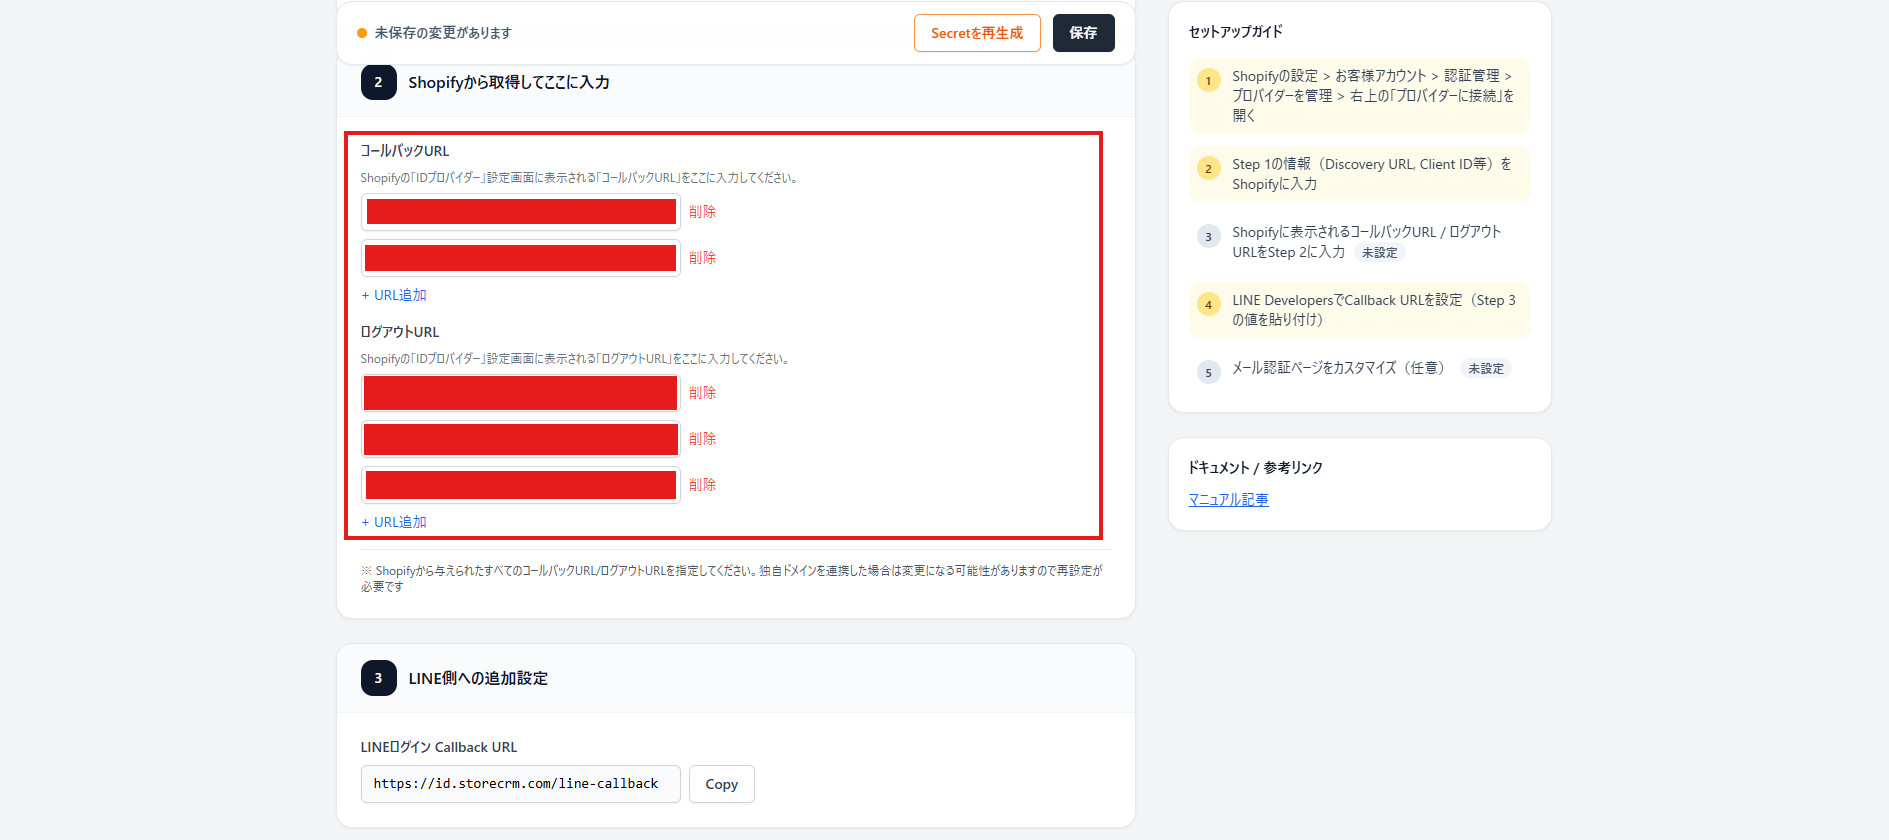This screenshot has width=1889, height=840.
Task: Delete the second logout URL entry
Action: click(x=702, y=439)
